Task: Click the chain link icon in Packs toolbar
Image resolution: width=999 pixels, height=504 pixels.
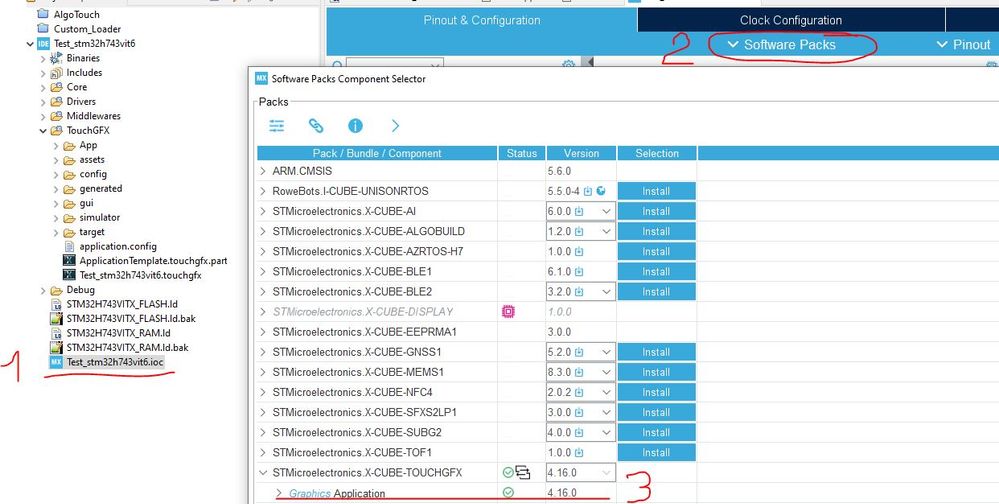Action: click(x=316, y=126)
